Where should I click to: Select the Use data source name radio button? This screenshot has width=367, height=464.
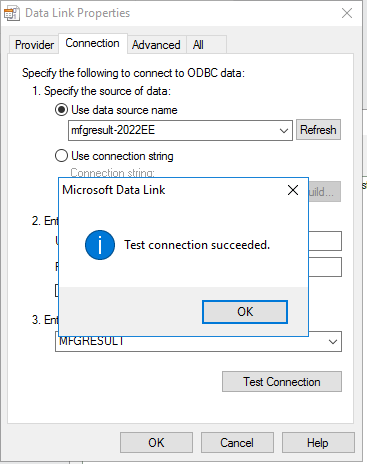[x=61, y=110]
